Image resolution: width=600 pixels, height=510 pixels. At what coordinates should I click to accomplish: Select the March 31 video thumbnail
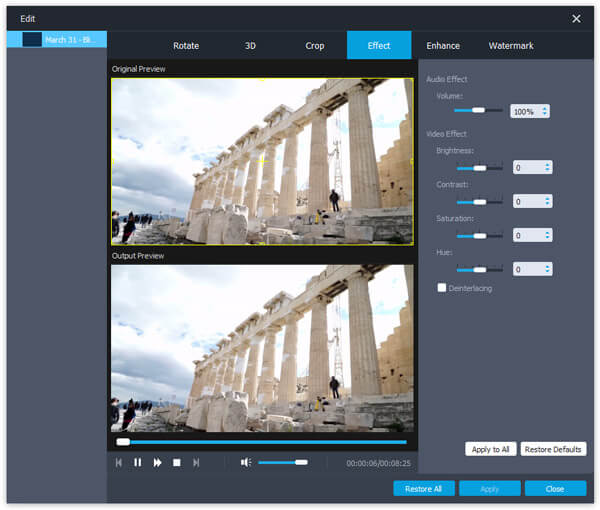(x=32, y=39)
